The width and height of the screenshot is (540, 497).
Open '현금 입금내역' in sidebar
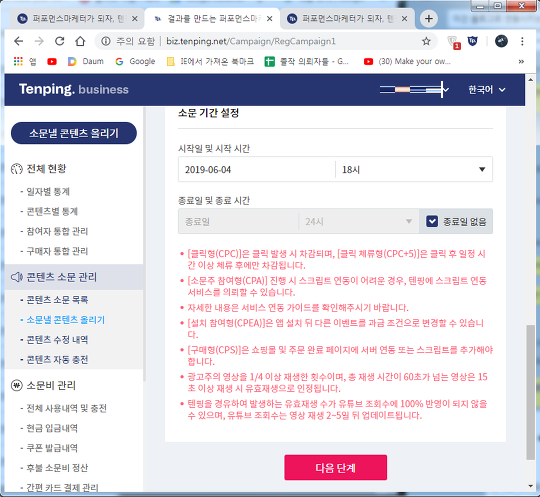(x=52, y=428)
